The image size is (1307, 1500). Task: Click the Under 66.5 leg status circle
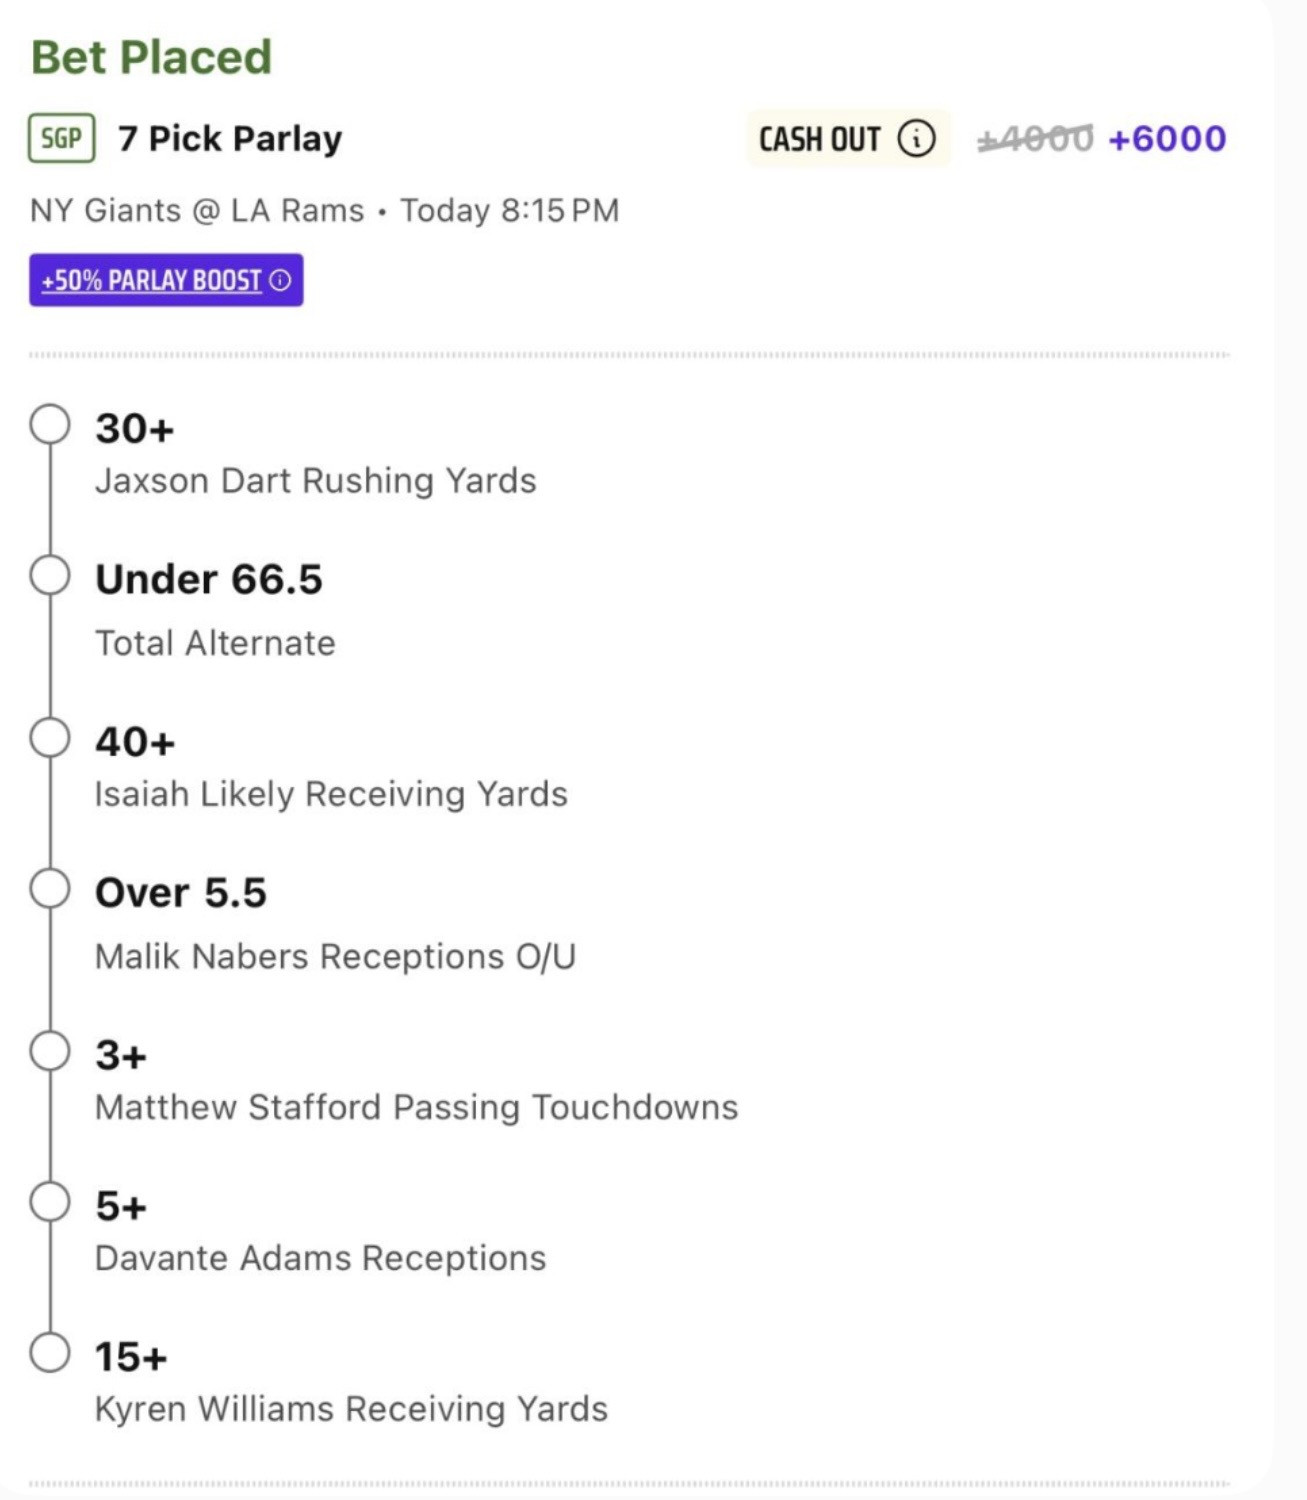click(50, 575)
